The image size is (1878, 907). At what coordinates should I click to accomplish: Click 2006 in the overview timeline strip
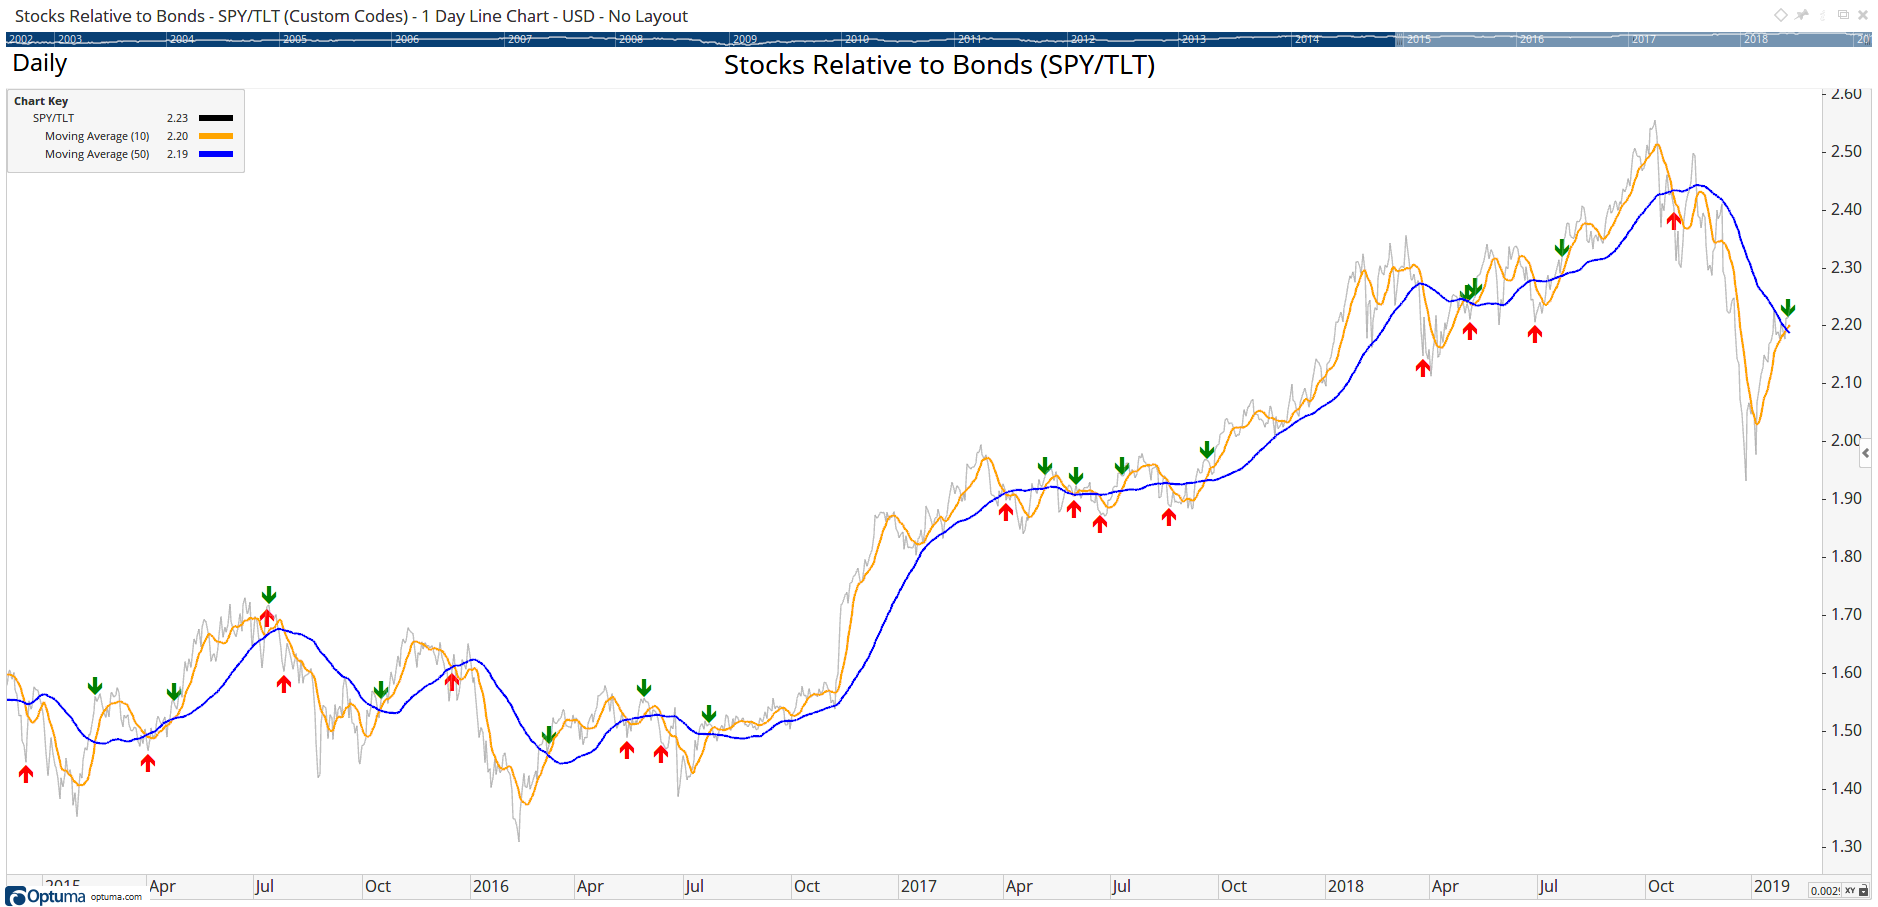[407, 39]
